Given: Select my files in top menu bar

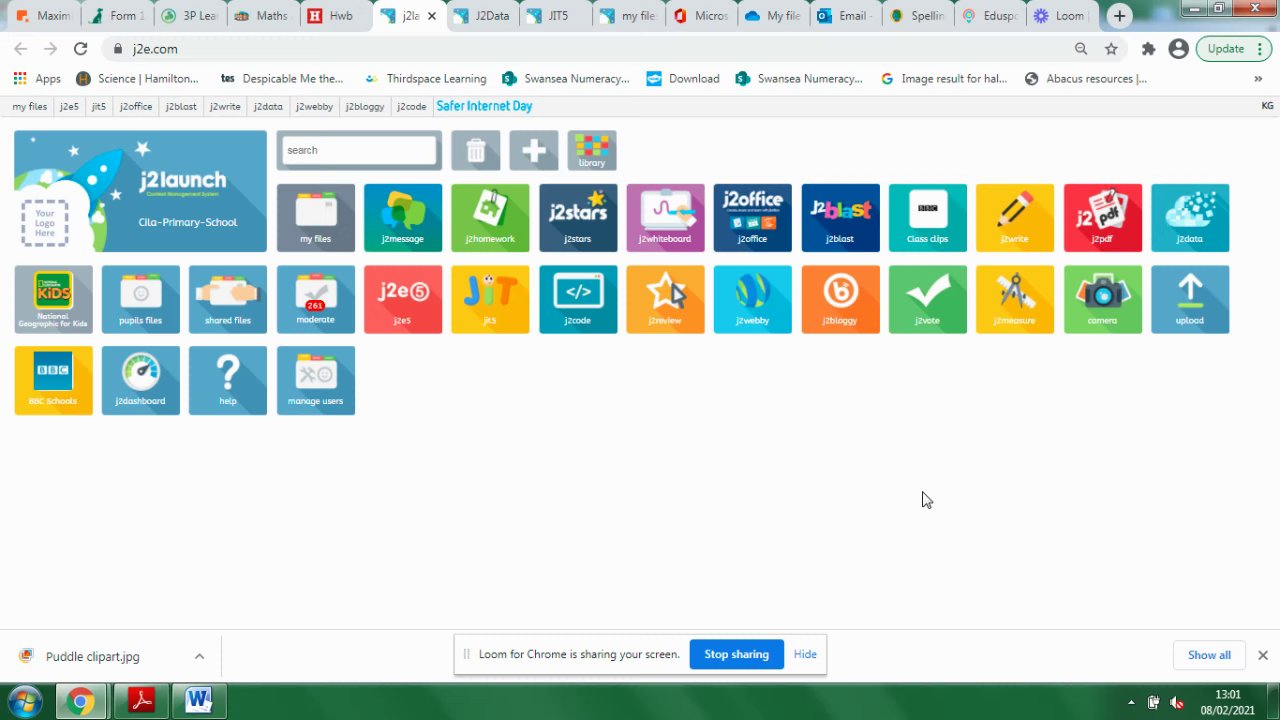Looking at the screenshot, I should tap(29, 106).
